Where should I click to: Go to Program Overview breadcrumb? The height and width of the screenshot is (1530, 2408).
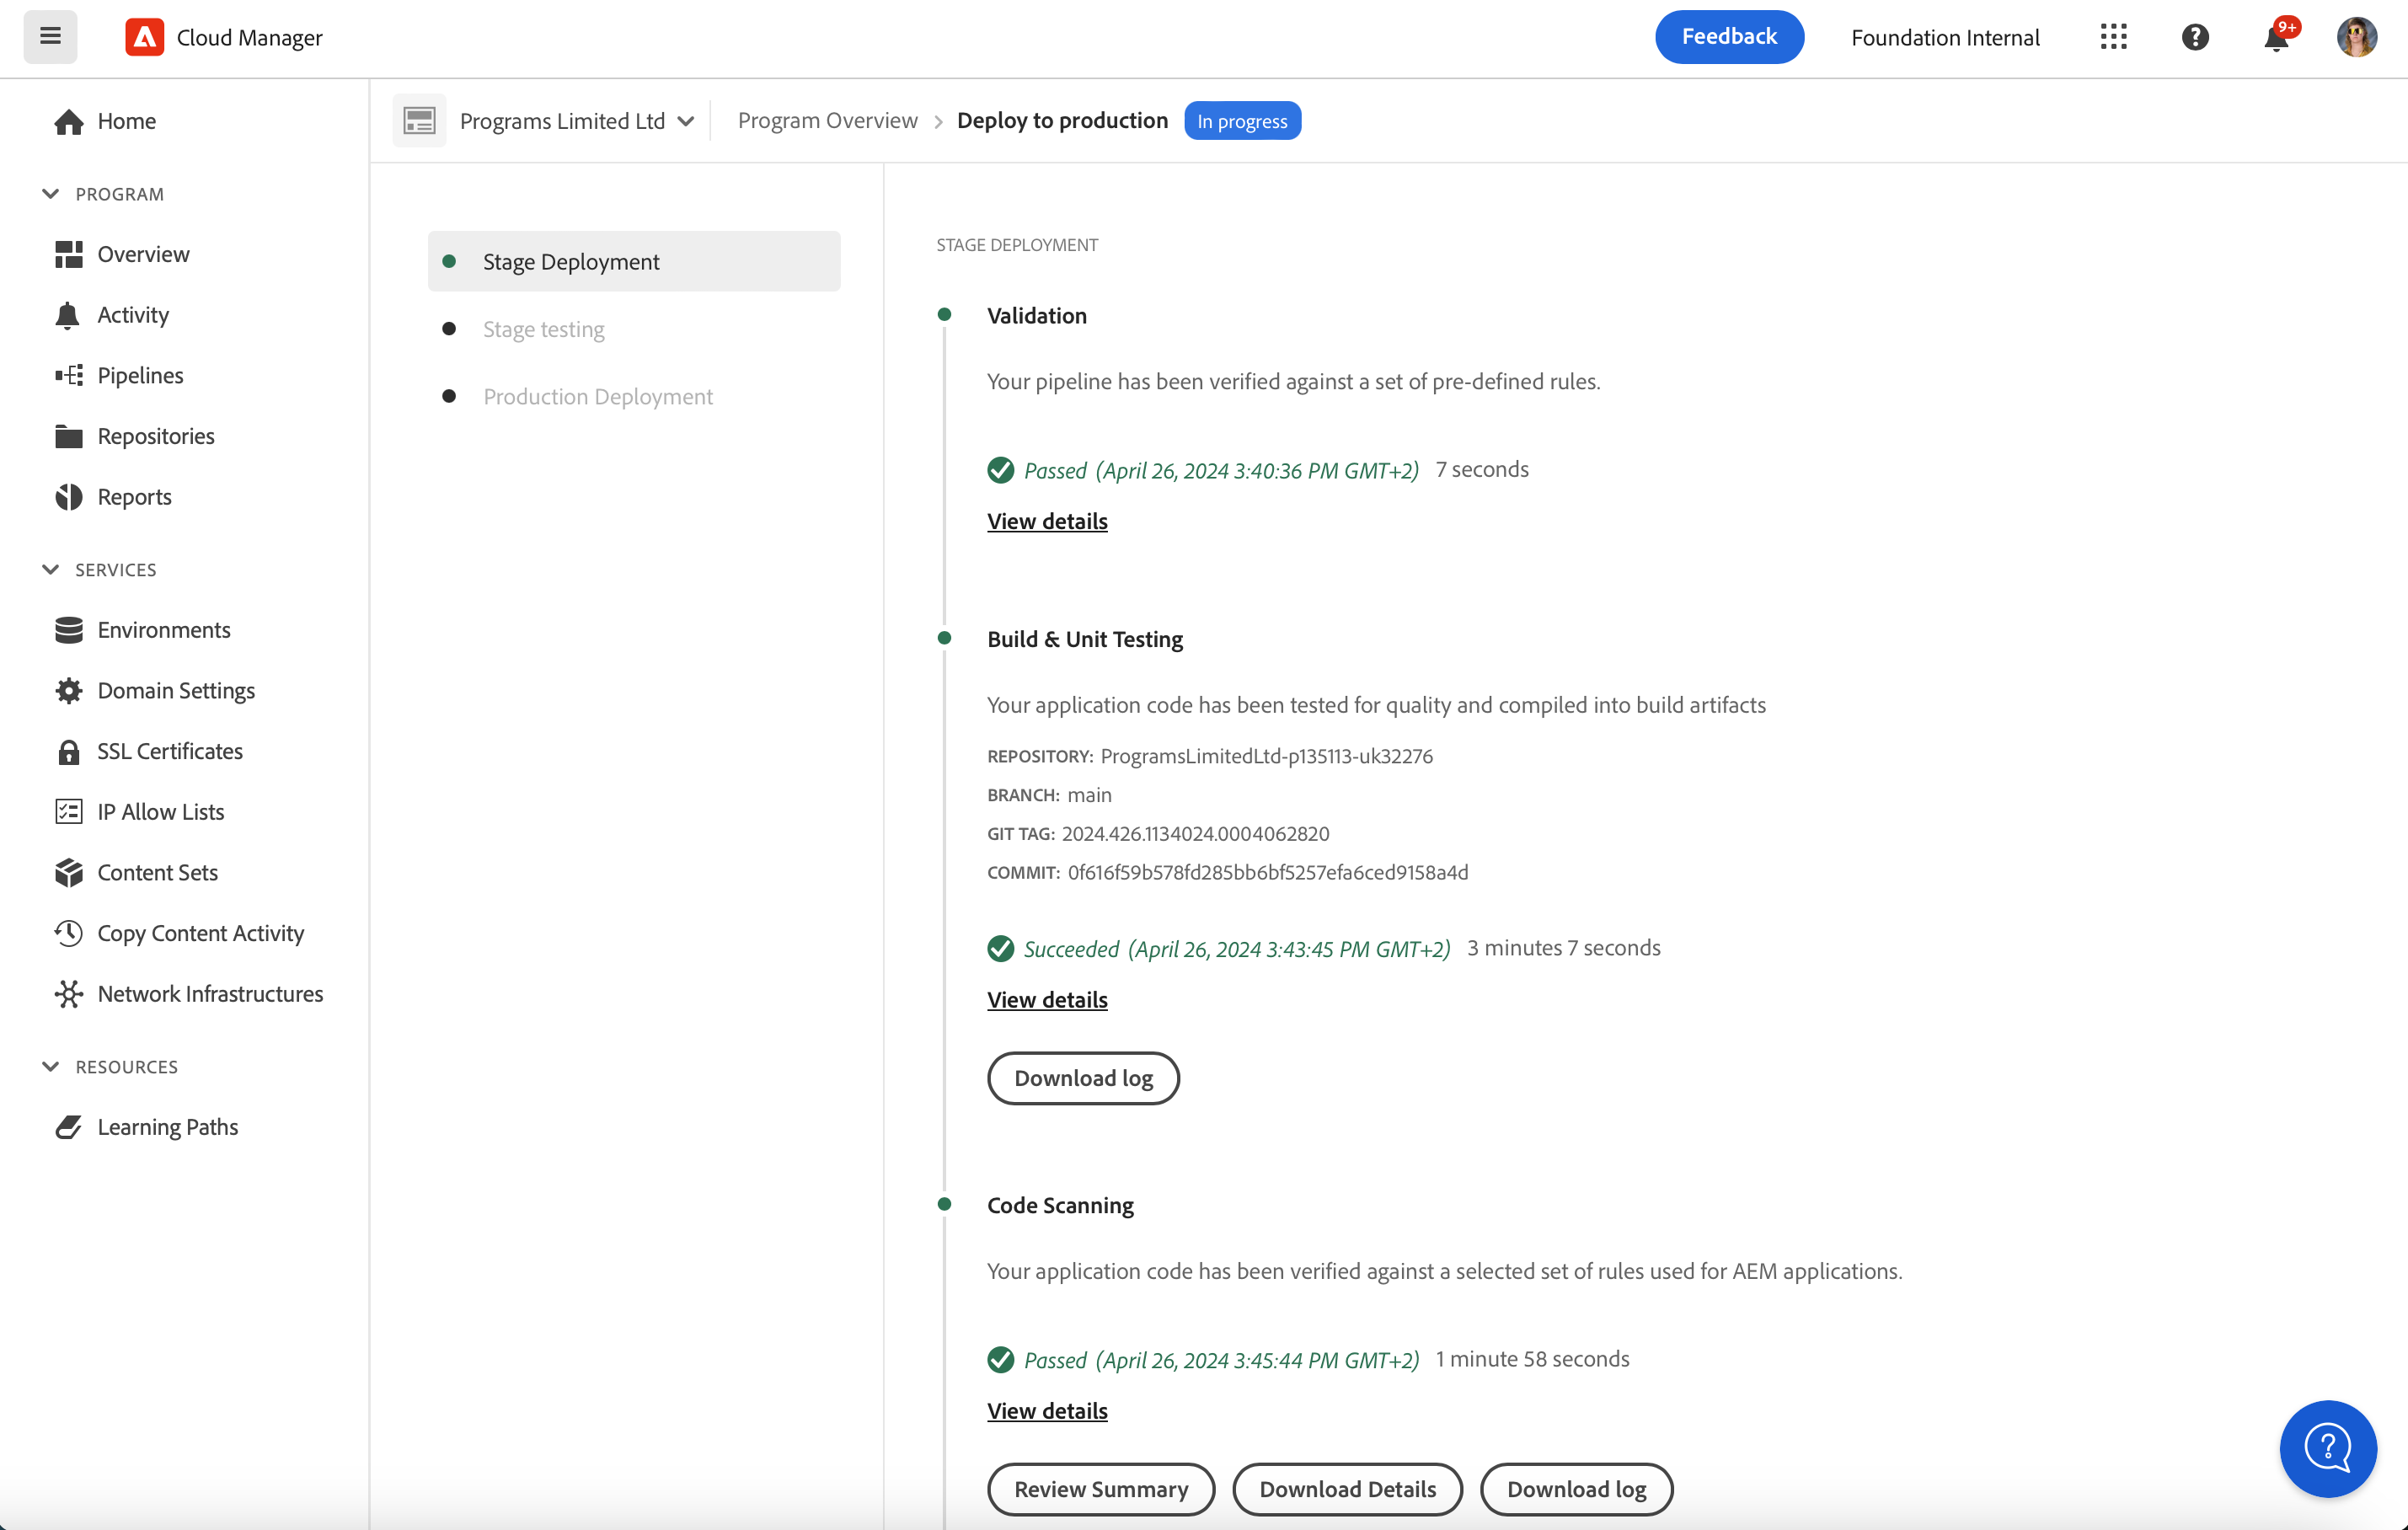point(827,121)
